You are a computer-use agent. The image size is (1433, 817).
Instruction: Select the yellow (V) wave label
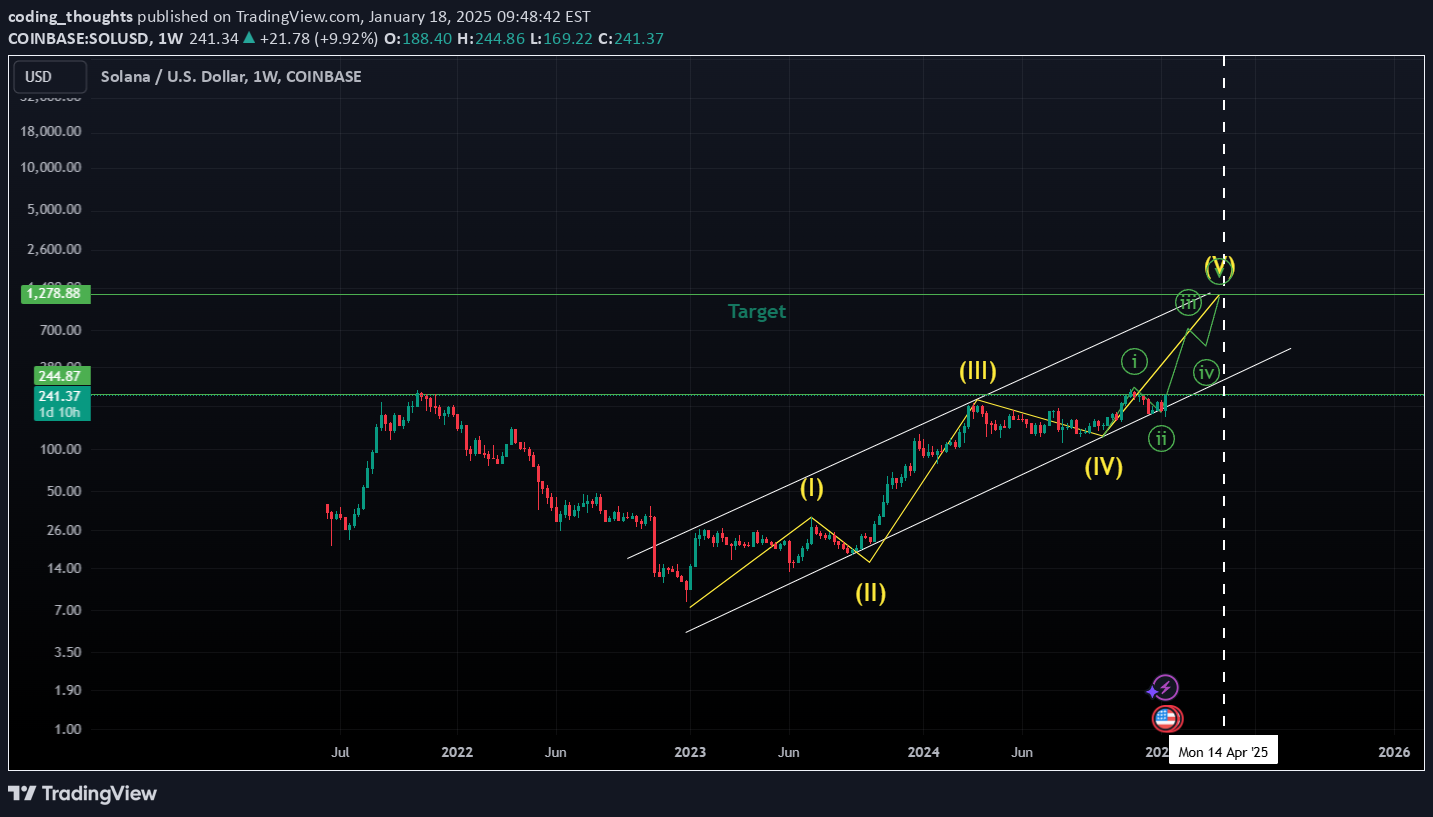[x=1220, y=266]
